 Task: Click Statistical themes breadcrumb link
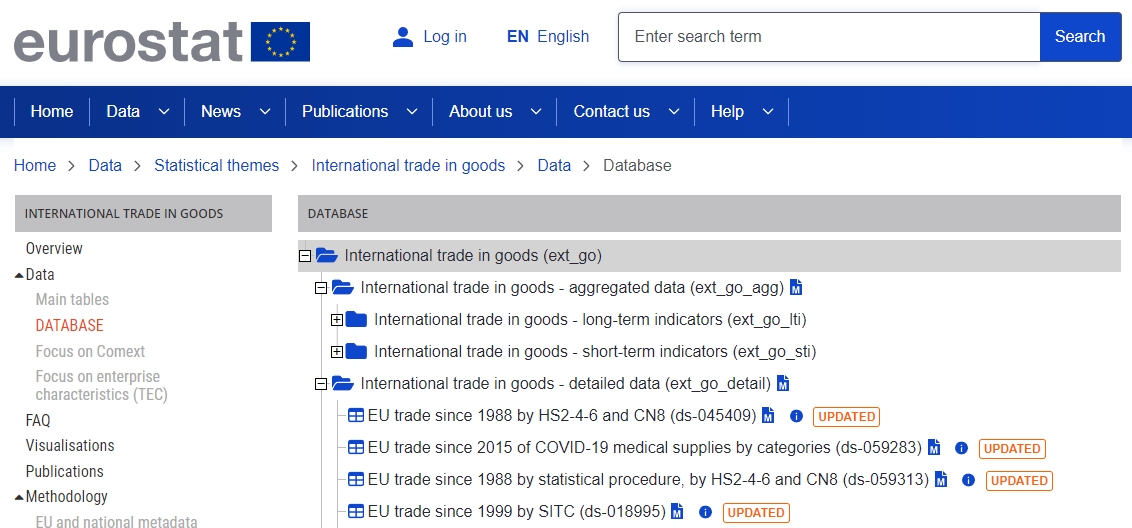click(x=217, y=165)
